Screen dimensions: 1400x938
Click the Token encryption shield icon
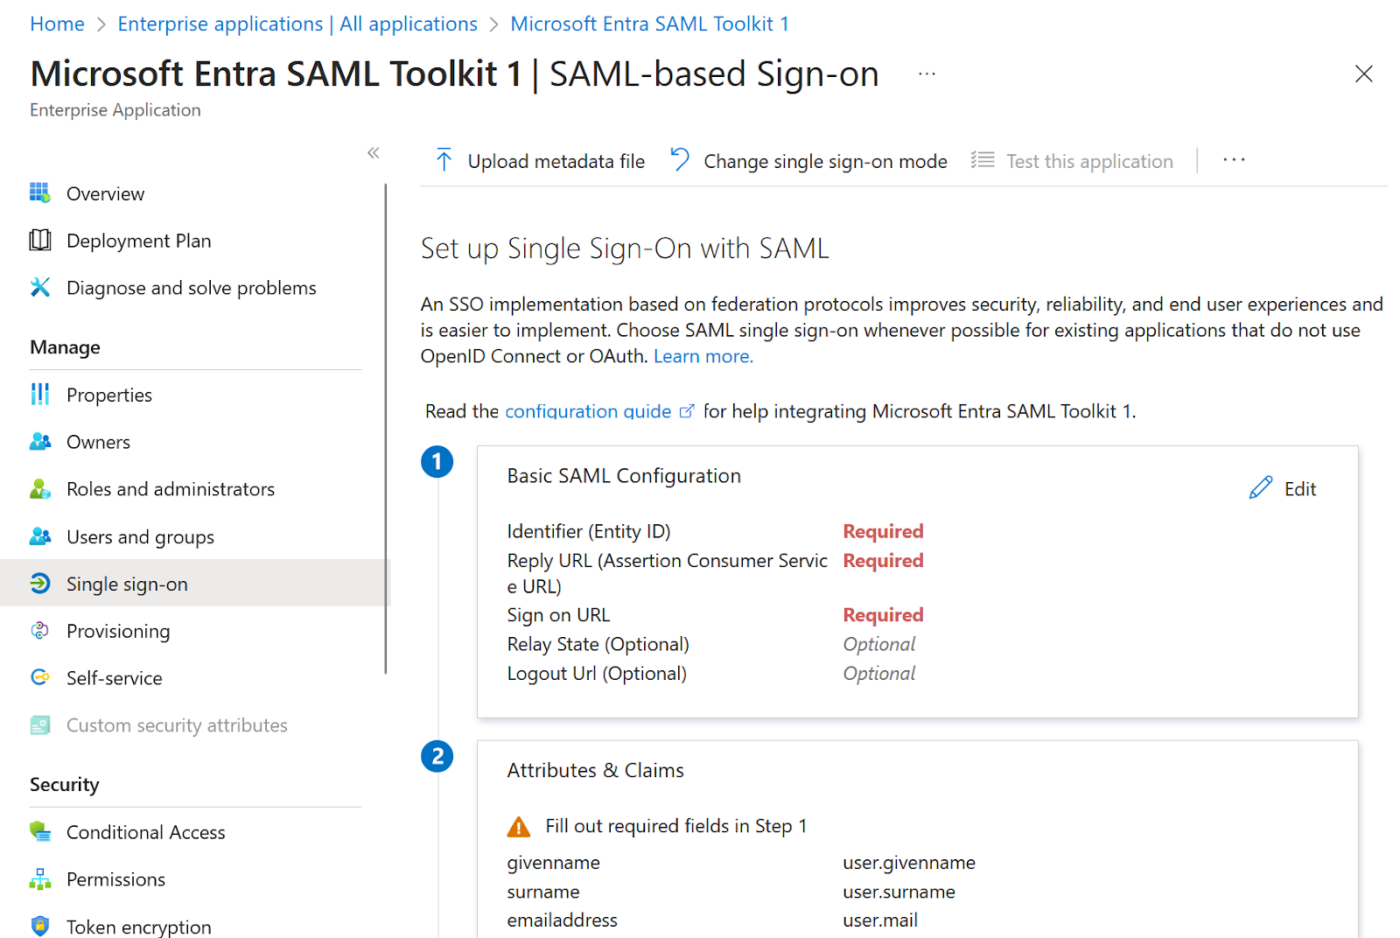click(x=40, y=926)
